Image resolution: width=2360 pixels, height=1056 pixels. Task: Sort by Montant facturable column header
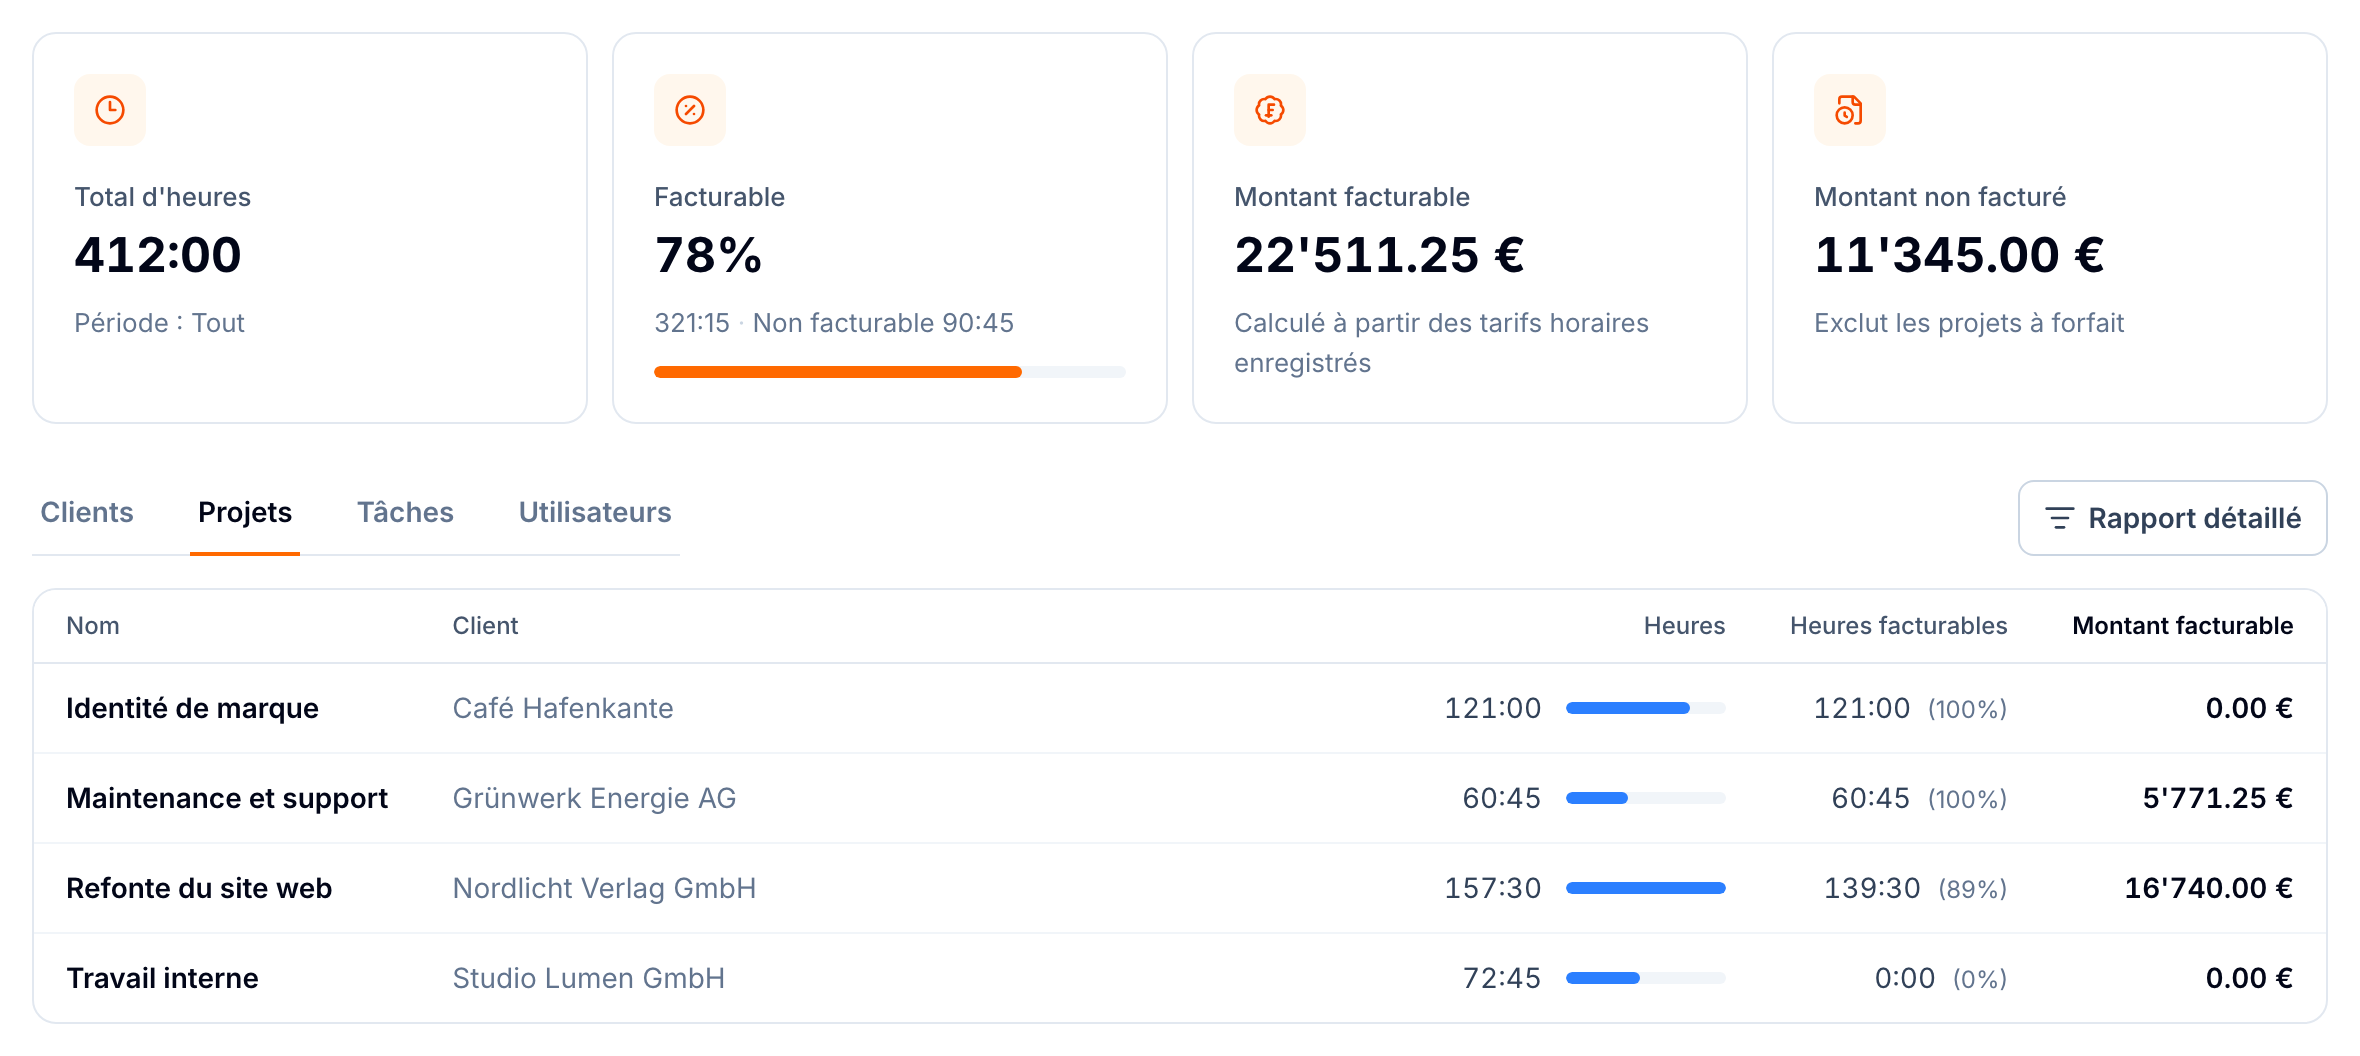(x=2182, y=626)
